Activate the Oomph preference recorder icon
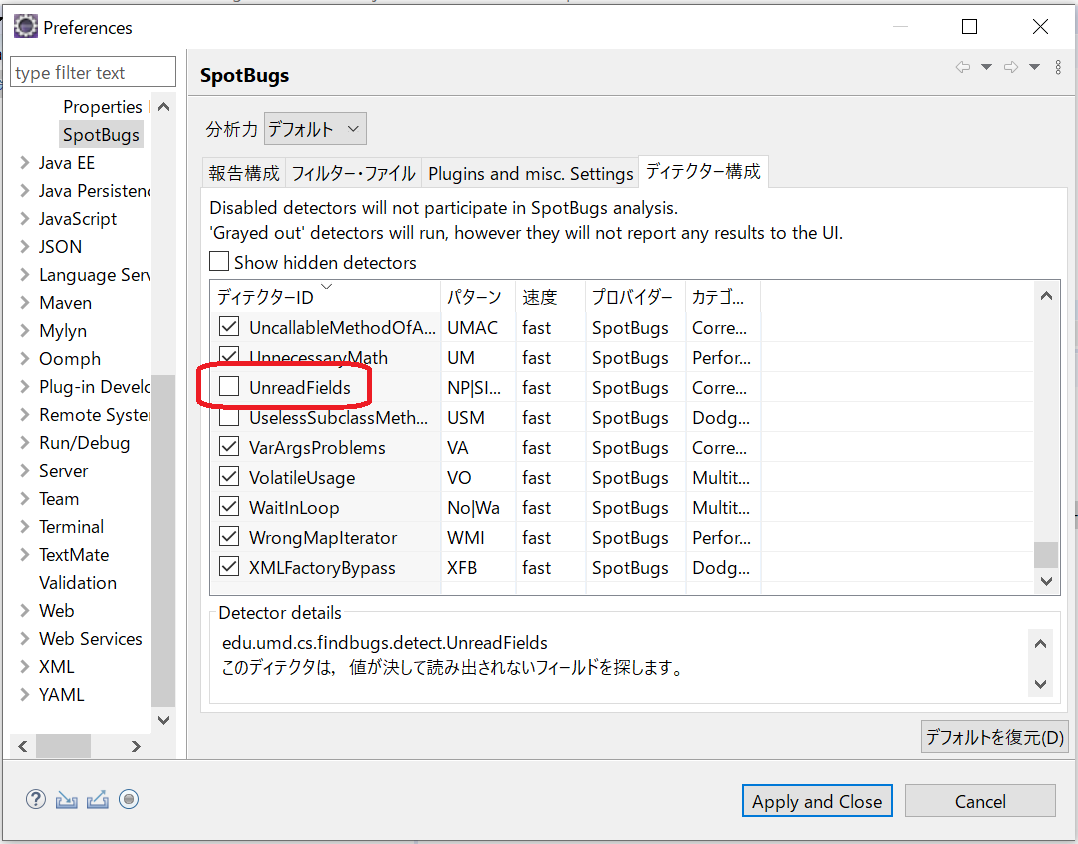The image size is (1078, 844). (128, 799)
